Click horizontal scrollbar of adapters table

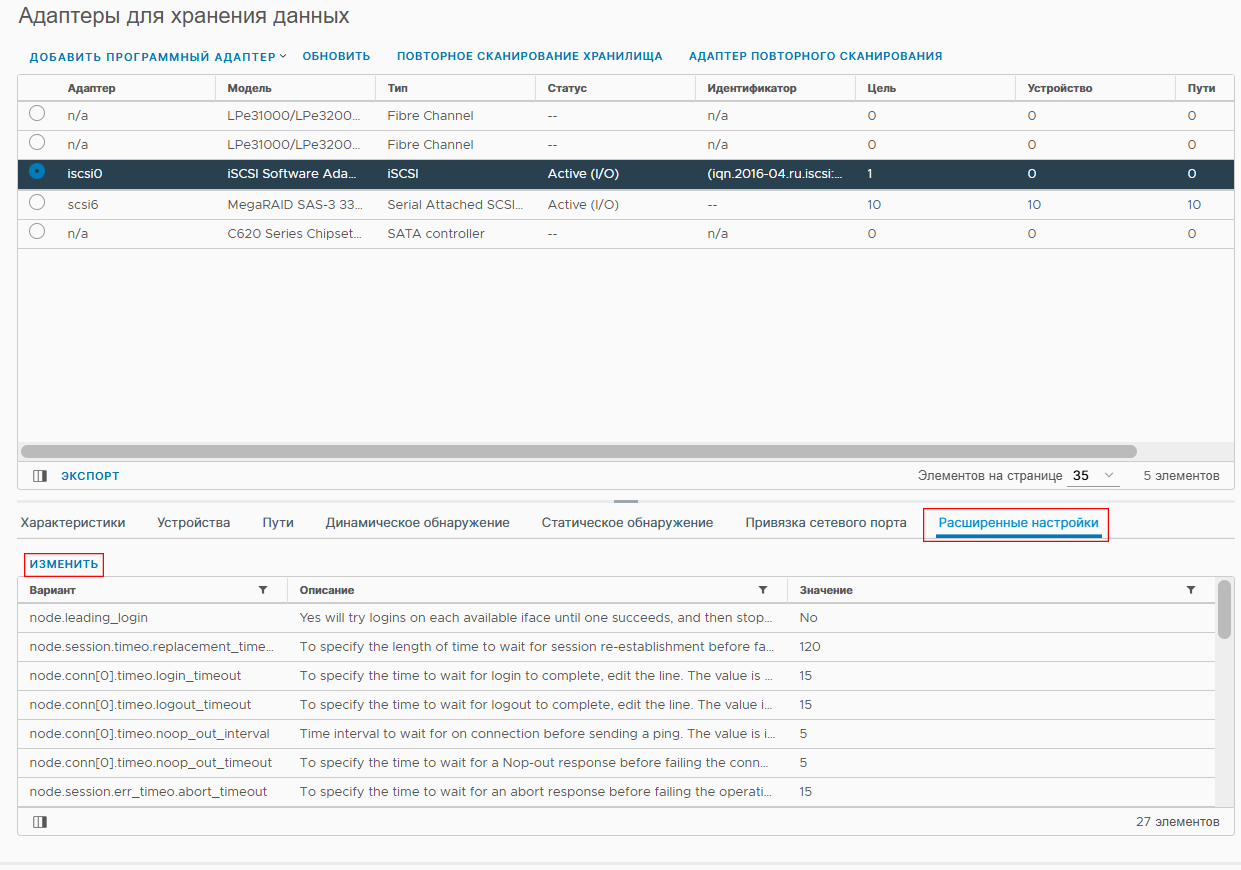(578, 451)
